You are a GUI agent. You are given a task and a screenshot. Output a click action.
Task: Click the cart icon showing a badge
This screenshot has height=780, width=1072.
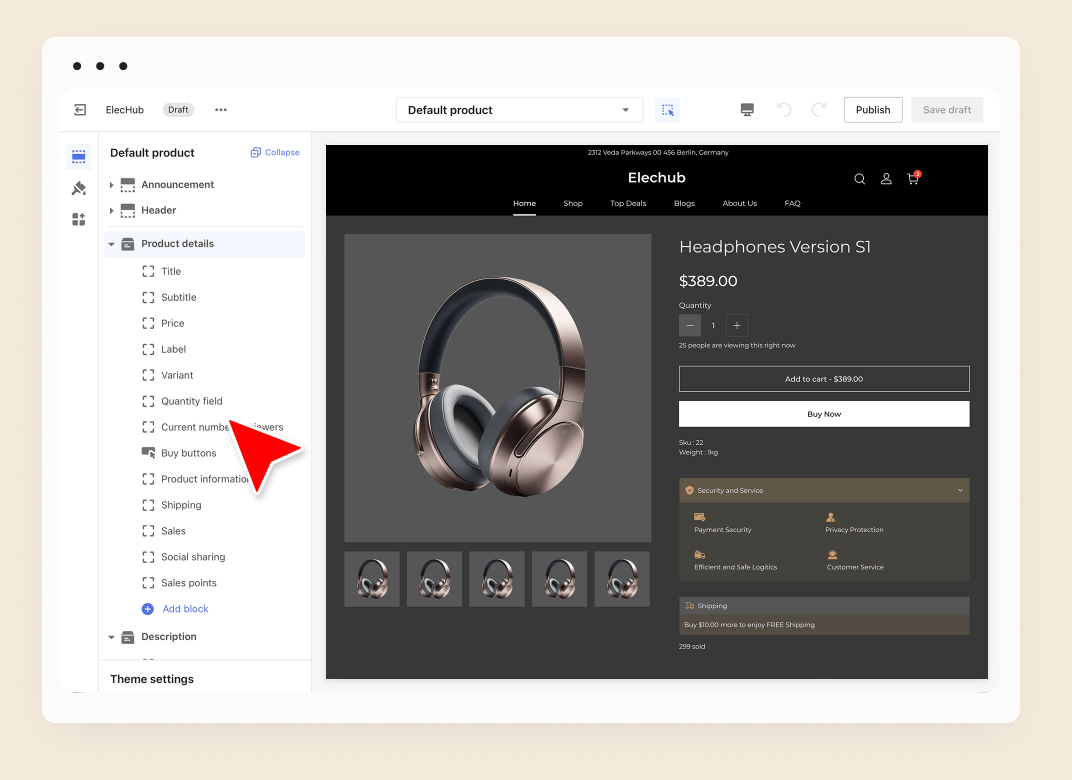912,178
